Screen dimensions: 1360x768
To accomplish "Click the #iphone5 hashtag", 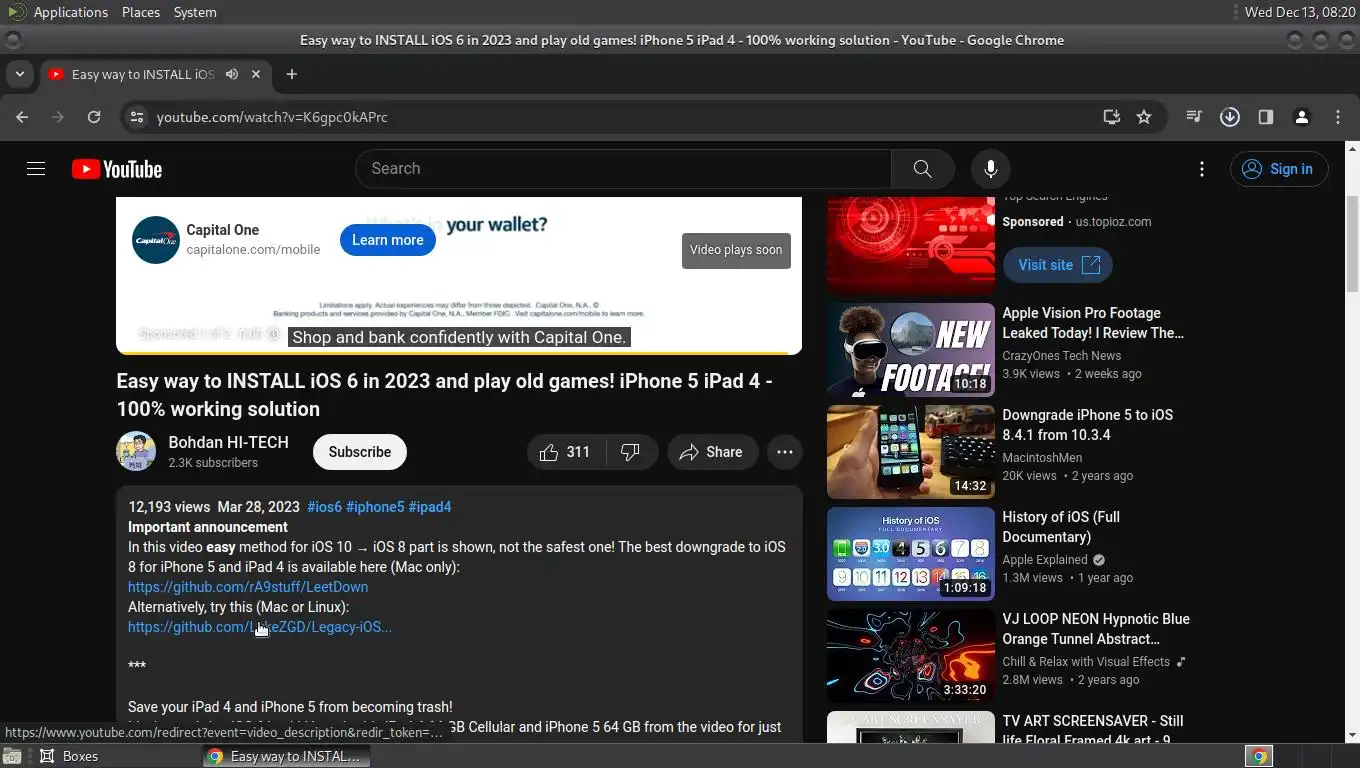I will [375, 507].
